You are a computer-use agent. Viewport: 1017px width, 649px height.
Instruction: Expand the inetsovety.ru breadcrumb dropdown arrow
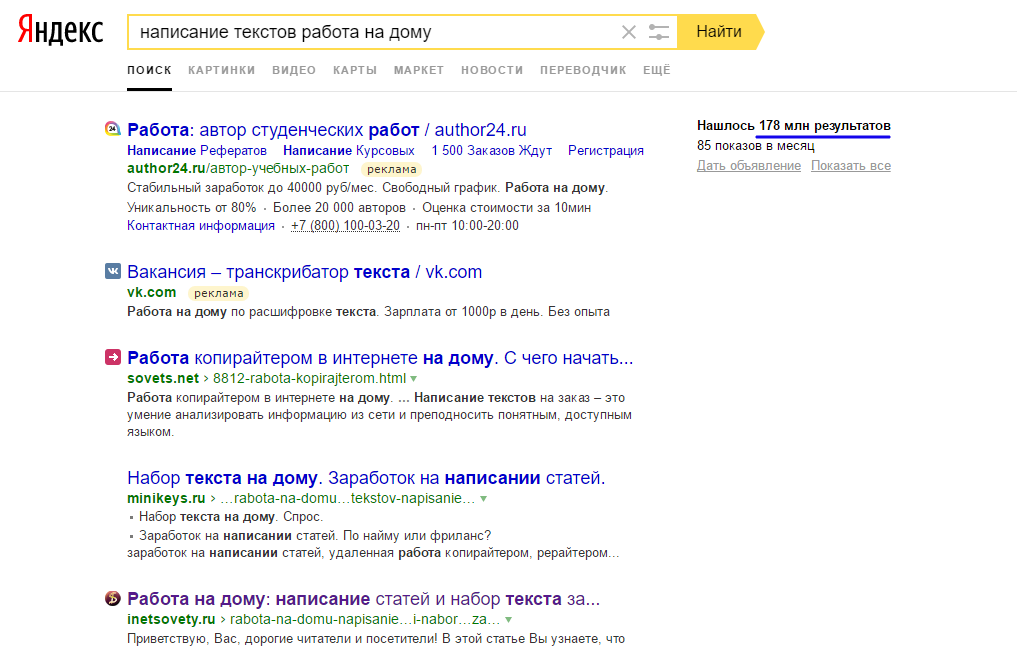click(x=509, y=619)
